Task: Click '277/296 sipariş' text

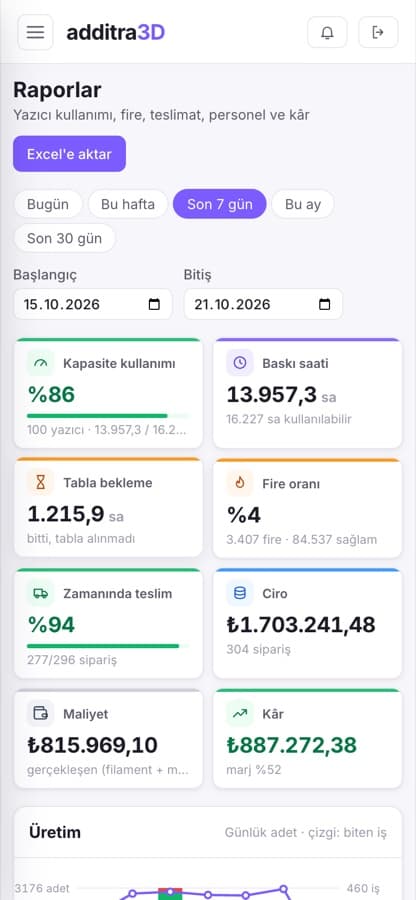Action: (72, 660)
